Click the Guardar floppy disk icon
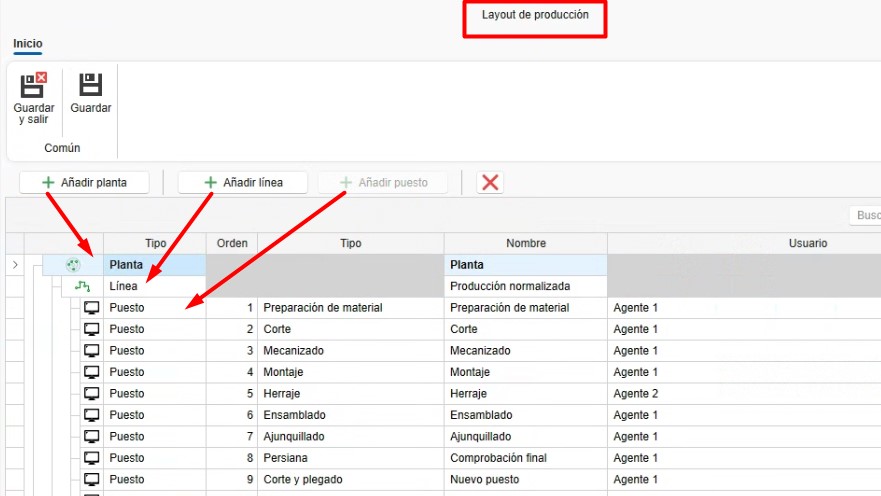881x496 pixels. (90, 85)
